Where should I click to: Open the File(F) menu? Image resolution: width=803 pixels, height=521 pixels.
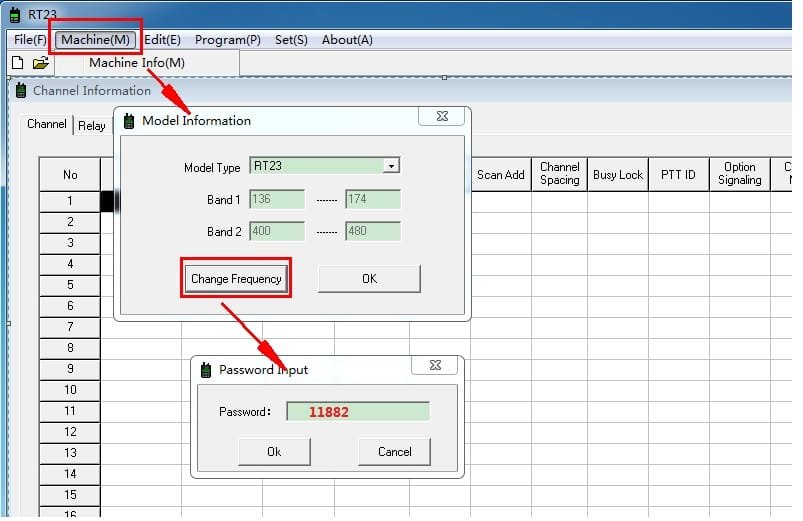click(x=30, y=40)
